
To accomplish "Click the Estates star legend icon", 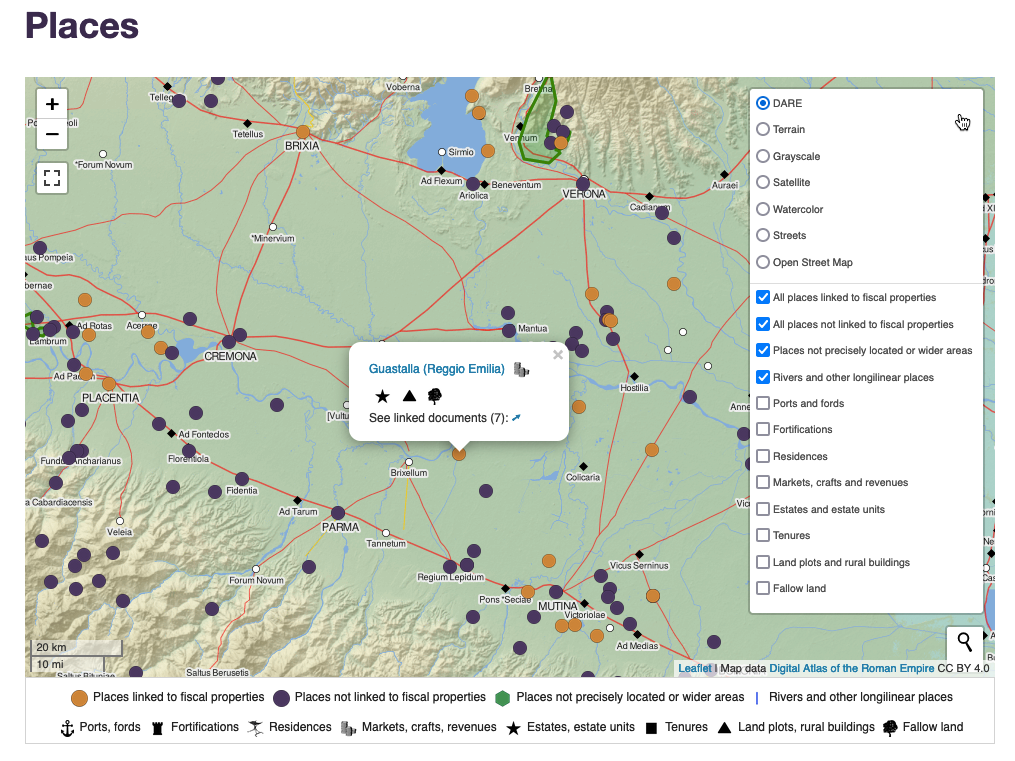I will [513, 728].
